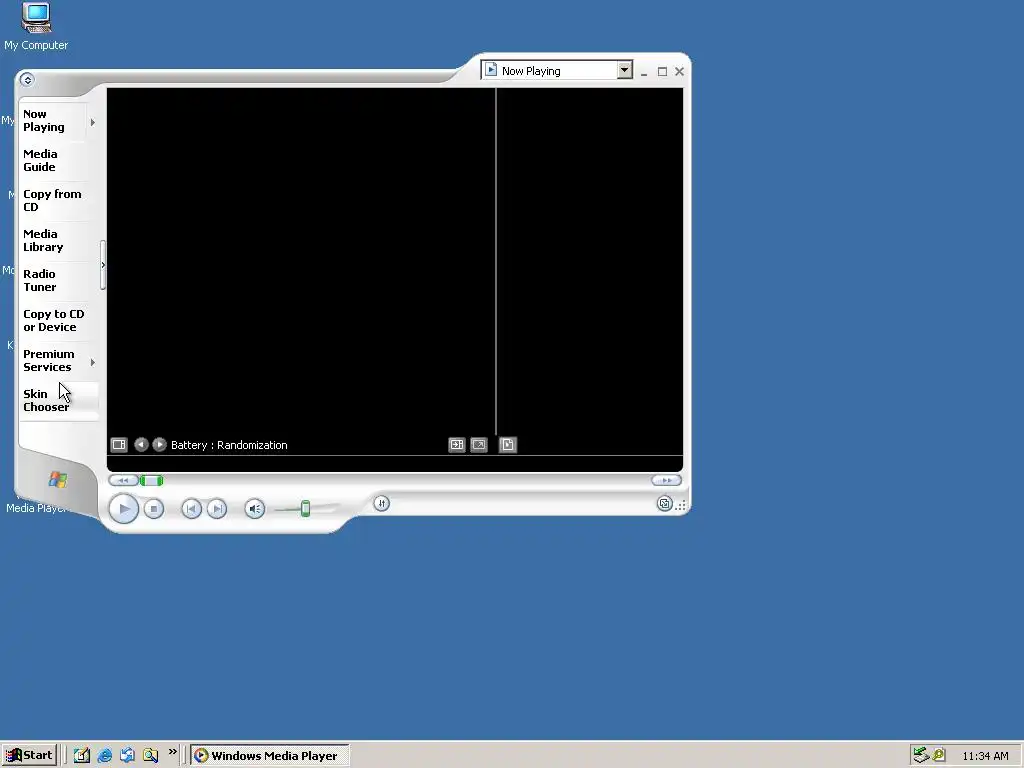Click the 11:34 AM taskbar clock

click(x=985, y=756)
